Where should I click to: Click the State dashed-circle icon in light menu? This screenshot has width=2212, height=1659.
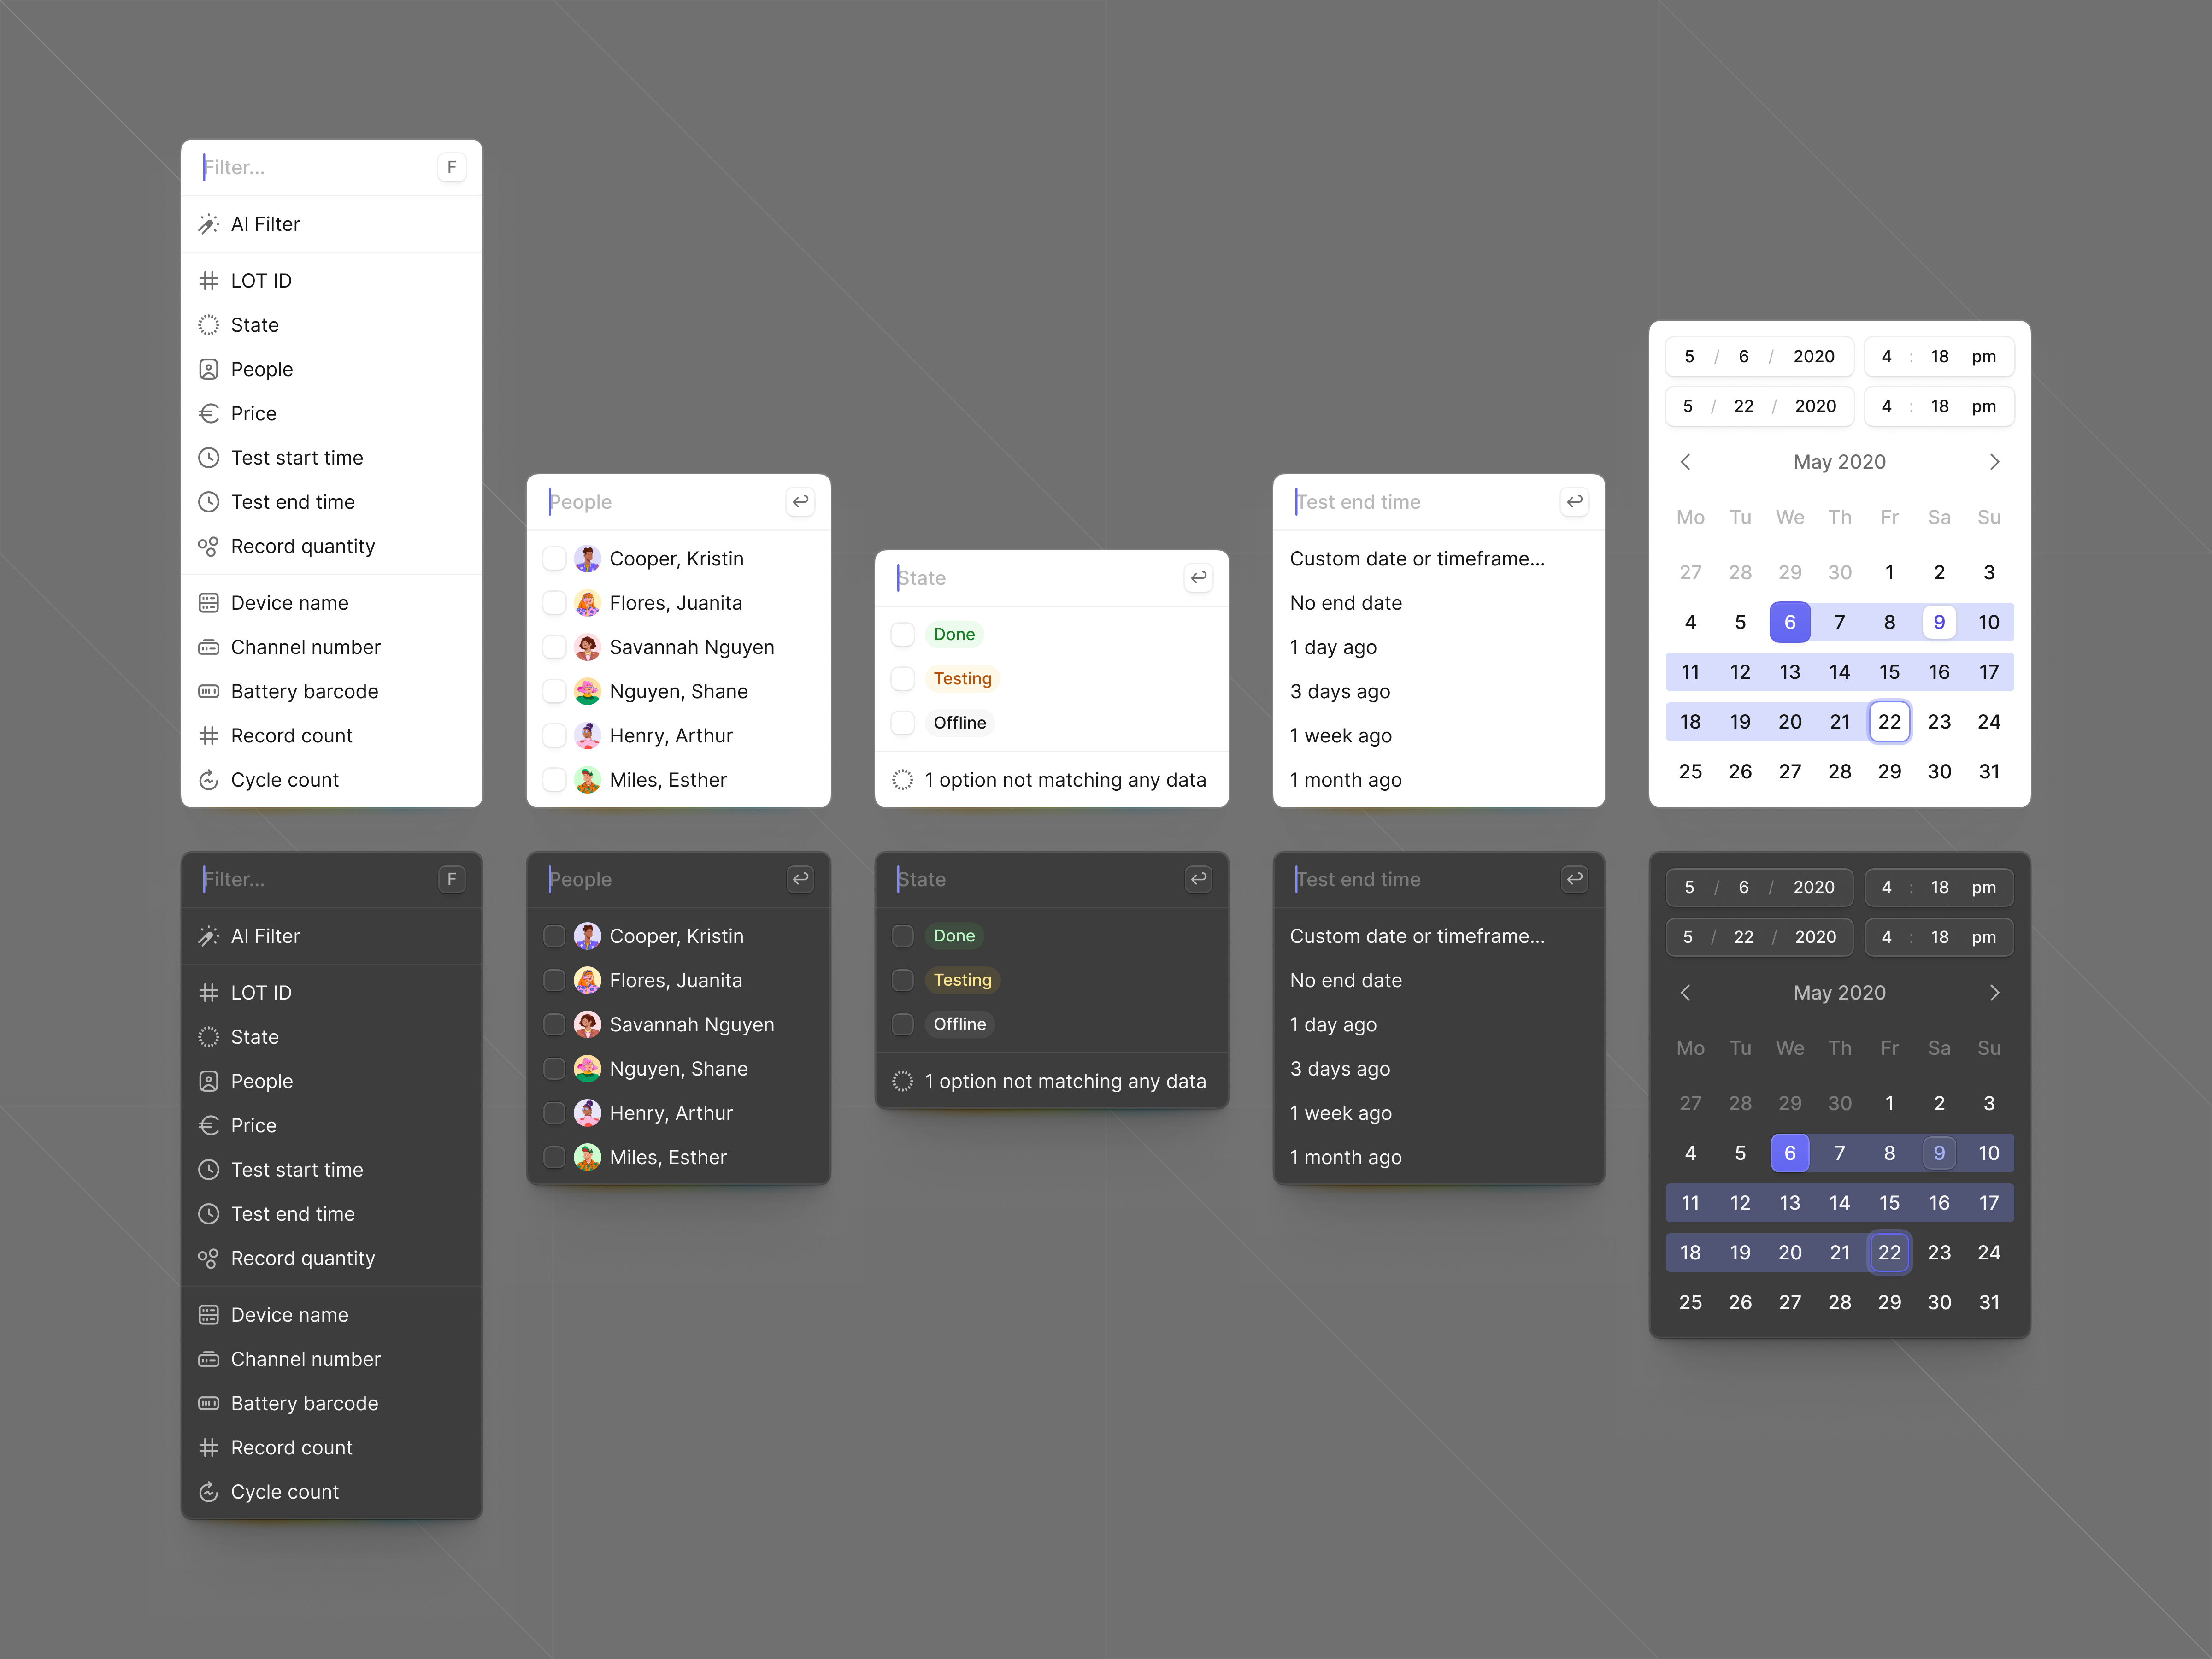tap(208, 325)
